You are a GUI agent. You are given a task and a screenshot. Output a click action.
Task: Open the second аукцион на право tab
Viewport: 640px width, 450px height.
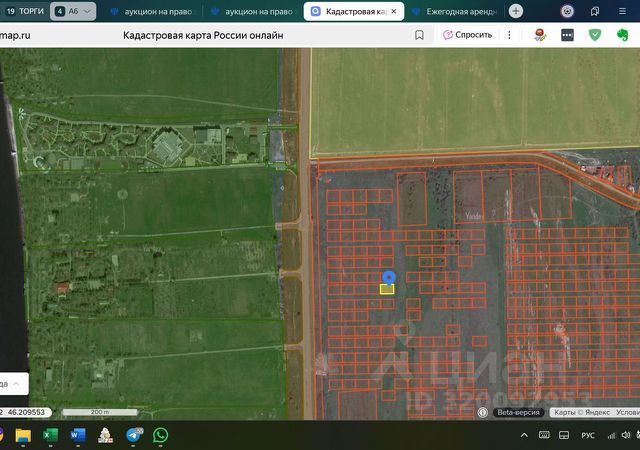pos(253,12)
